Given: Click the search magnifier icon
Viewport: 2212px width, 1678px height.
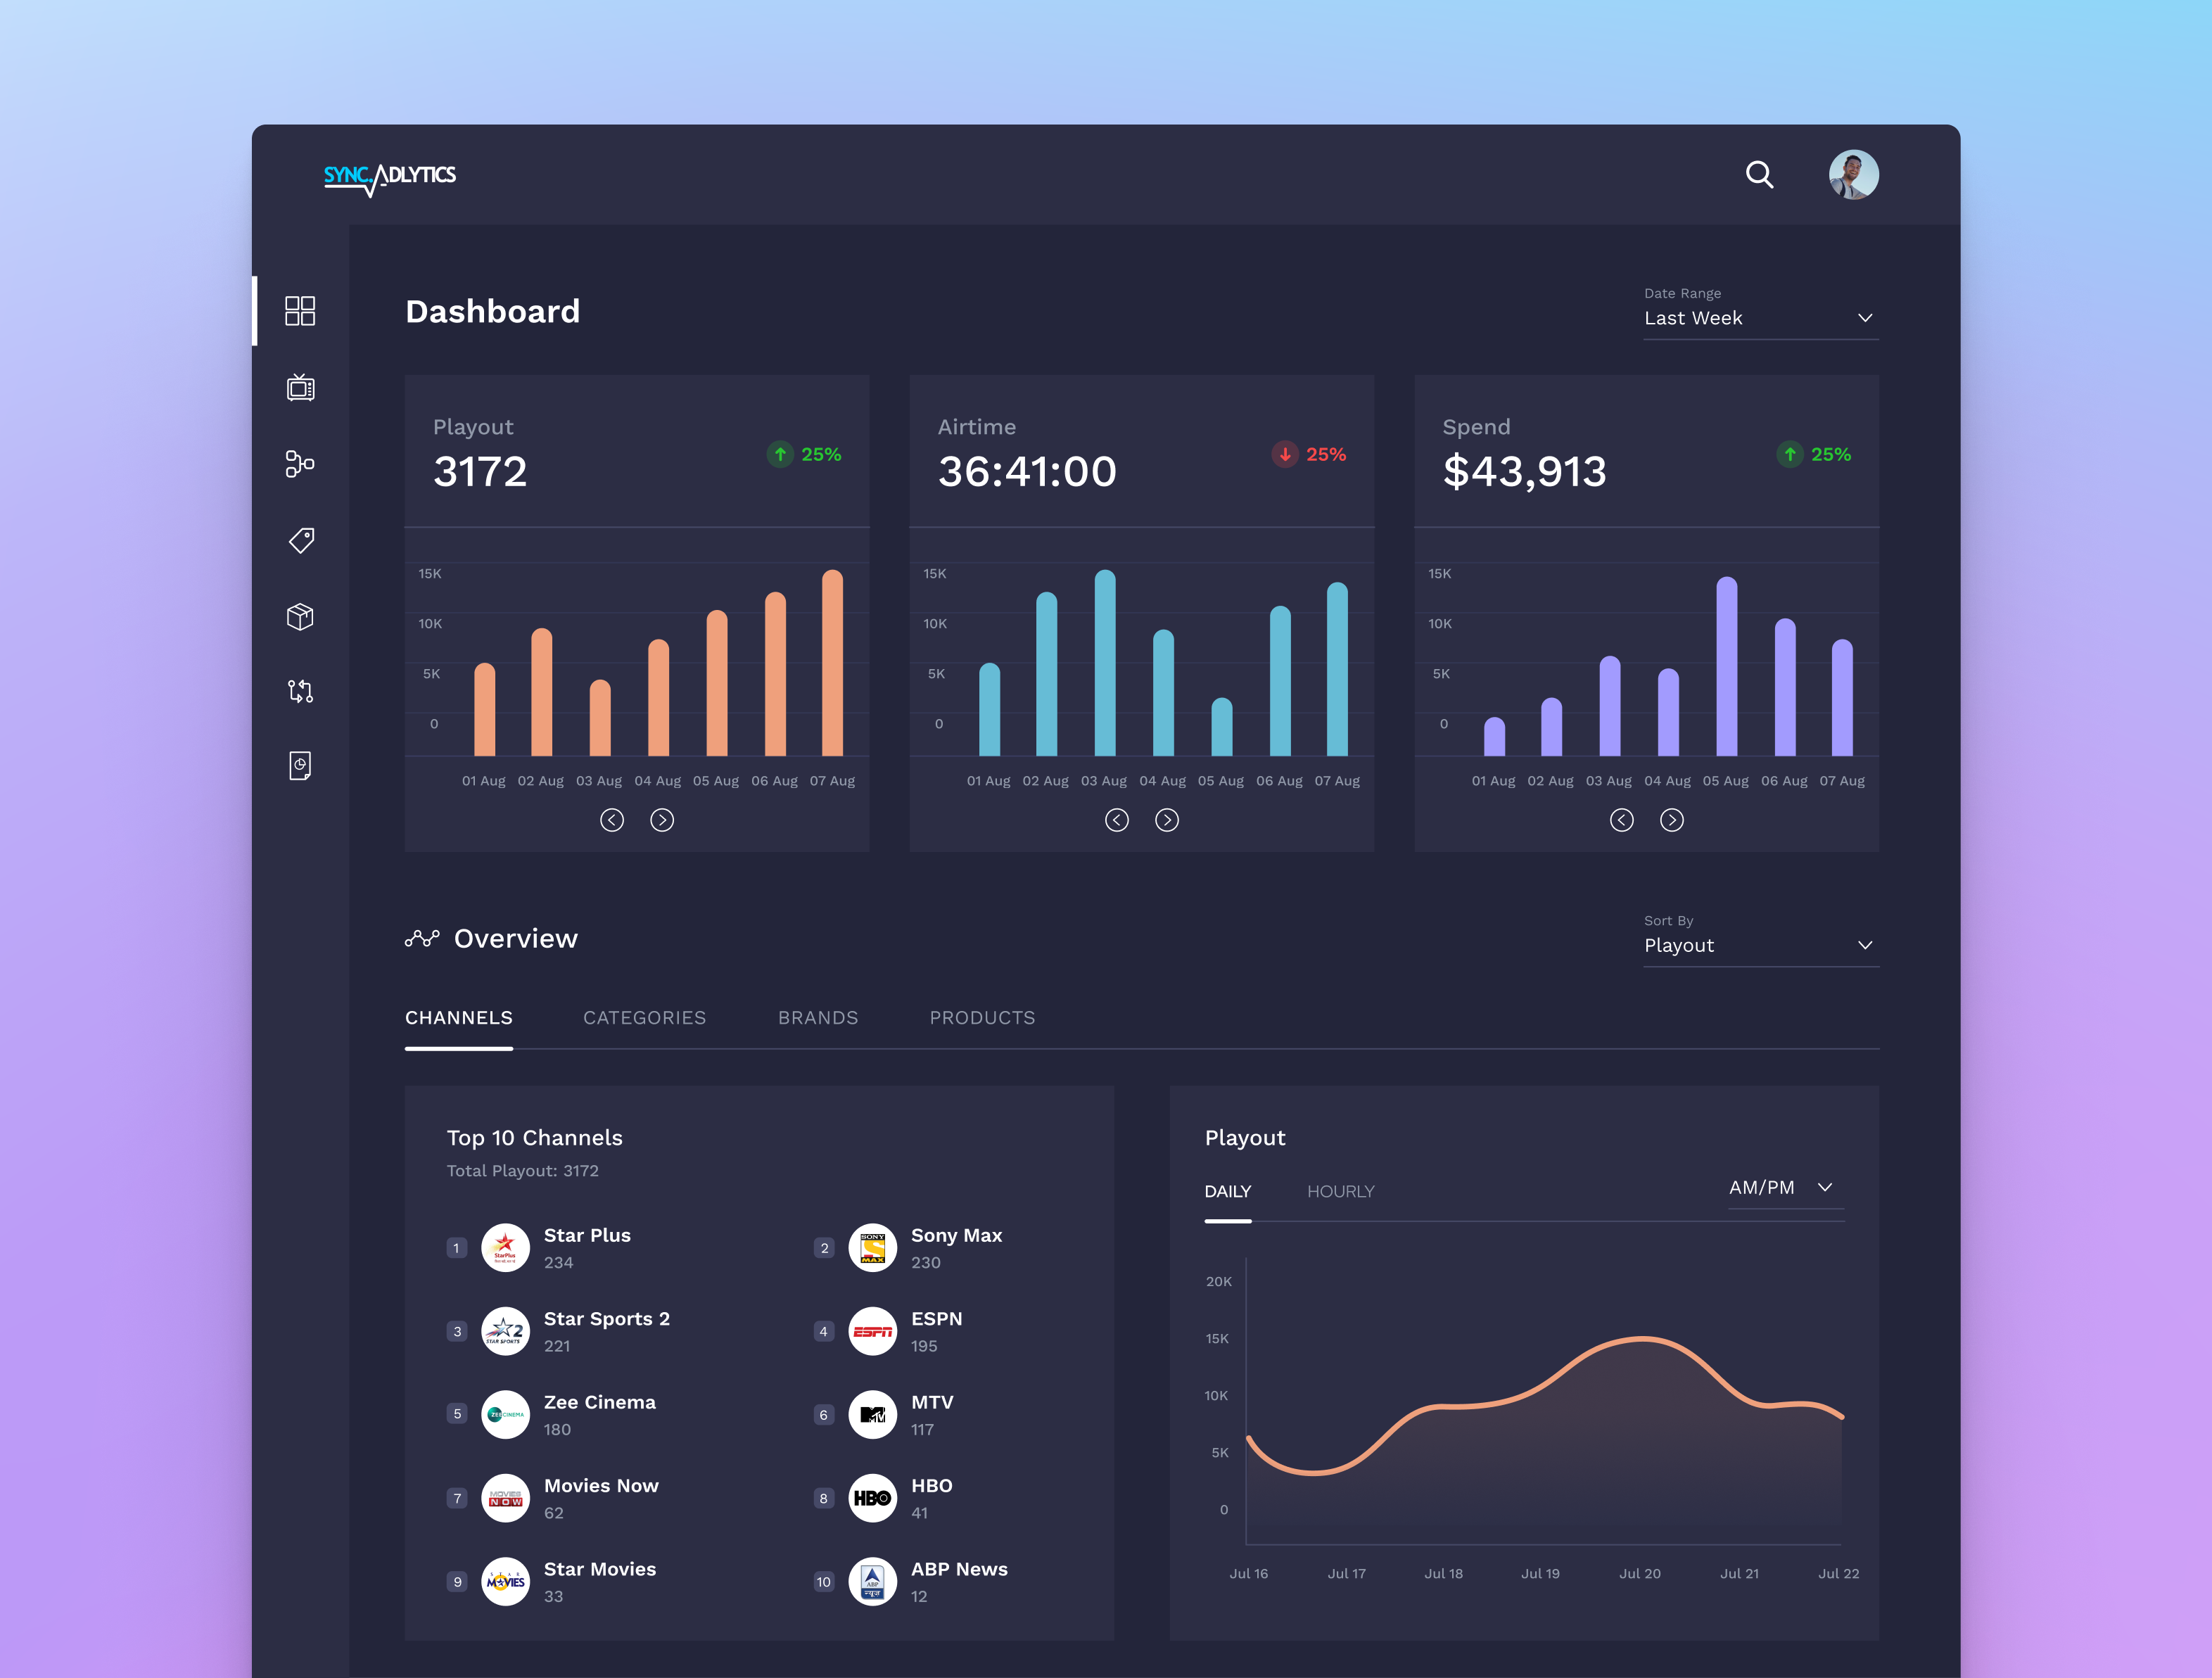Looking at the screenshot, I should pyautogui.click(x=1760, y=175).
